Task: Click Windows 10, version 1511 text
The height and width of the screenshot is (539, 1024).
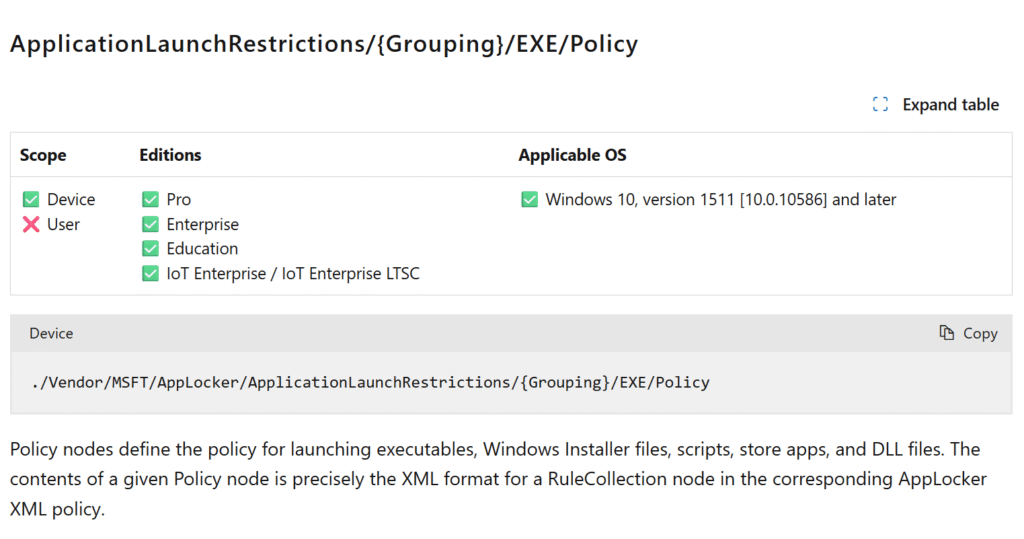Action: [721, 199]
